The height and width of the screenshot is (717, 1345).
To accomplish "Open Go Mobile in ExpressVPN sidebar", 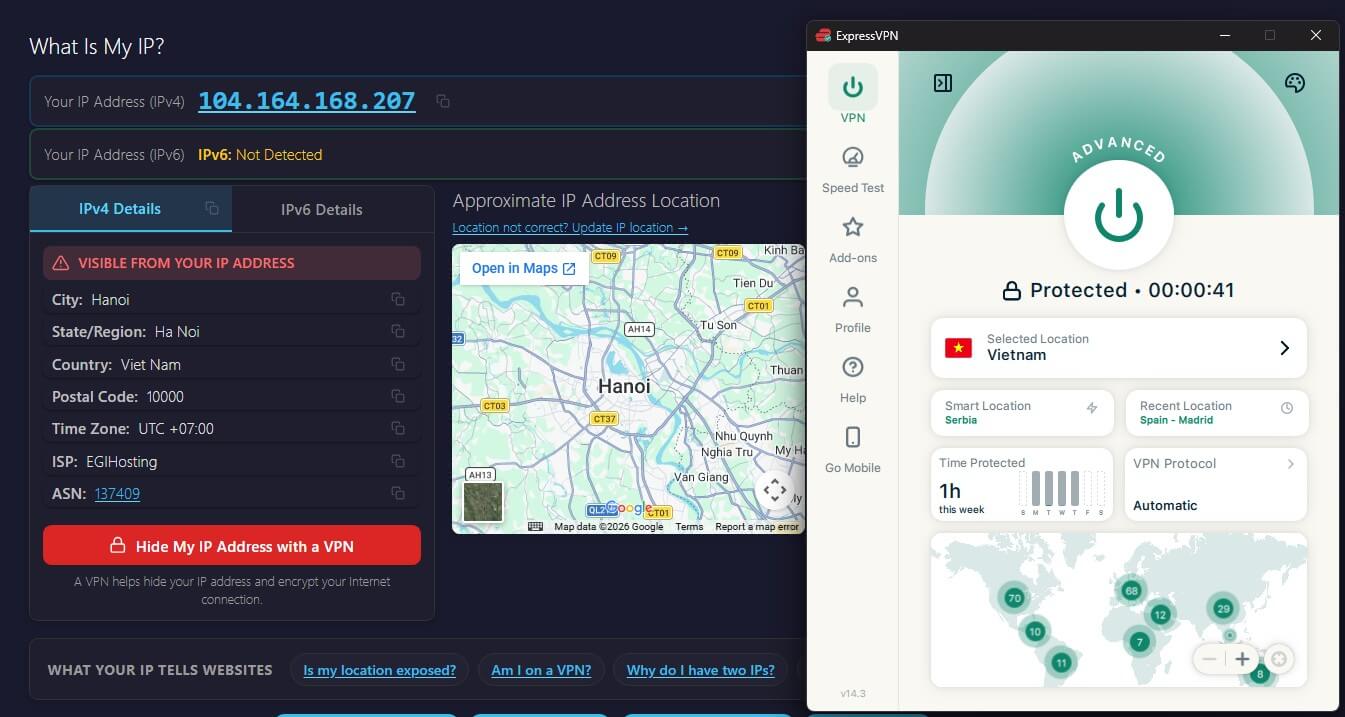I will click(853, 450).
